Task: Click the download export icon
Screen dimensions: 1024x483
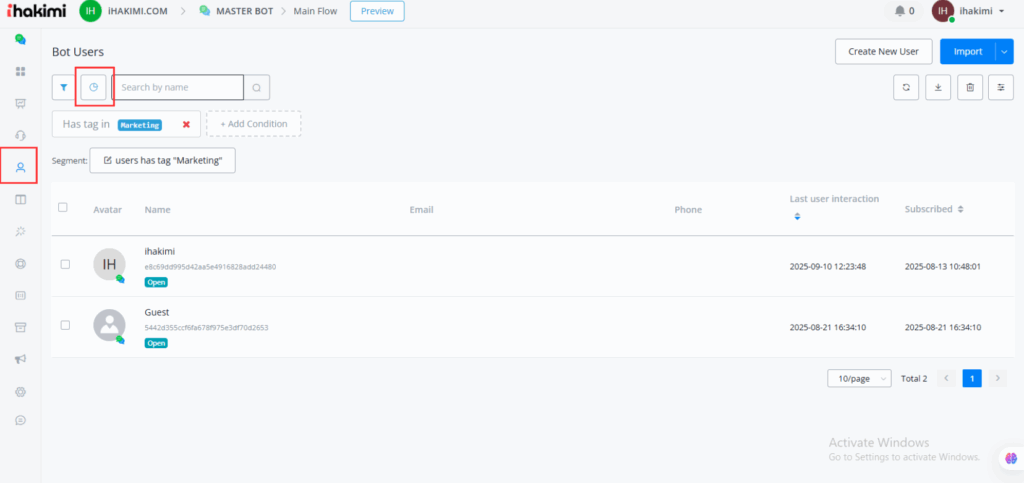Action: pos(938,88)
